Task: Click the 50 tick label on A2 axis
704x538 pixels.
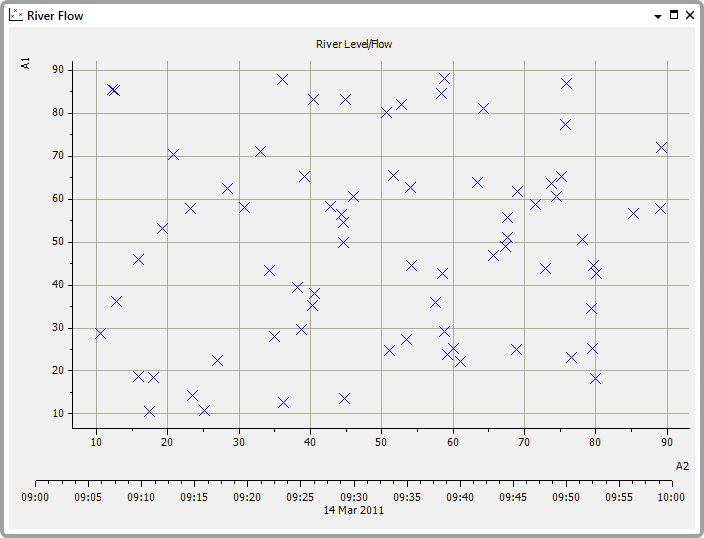Action: click(381, 442)
